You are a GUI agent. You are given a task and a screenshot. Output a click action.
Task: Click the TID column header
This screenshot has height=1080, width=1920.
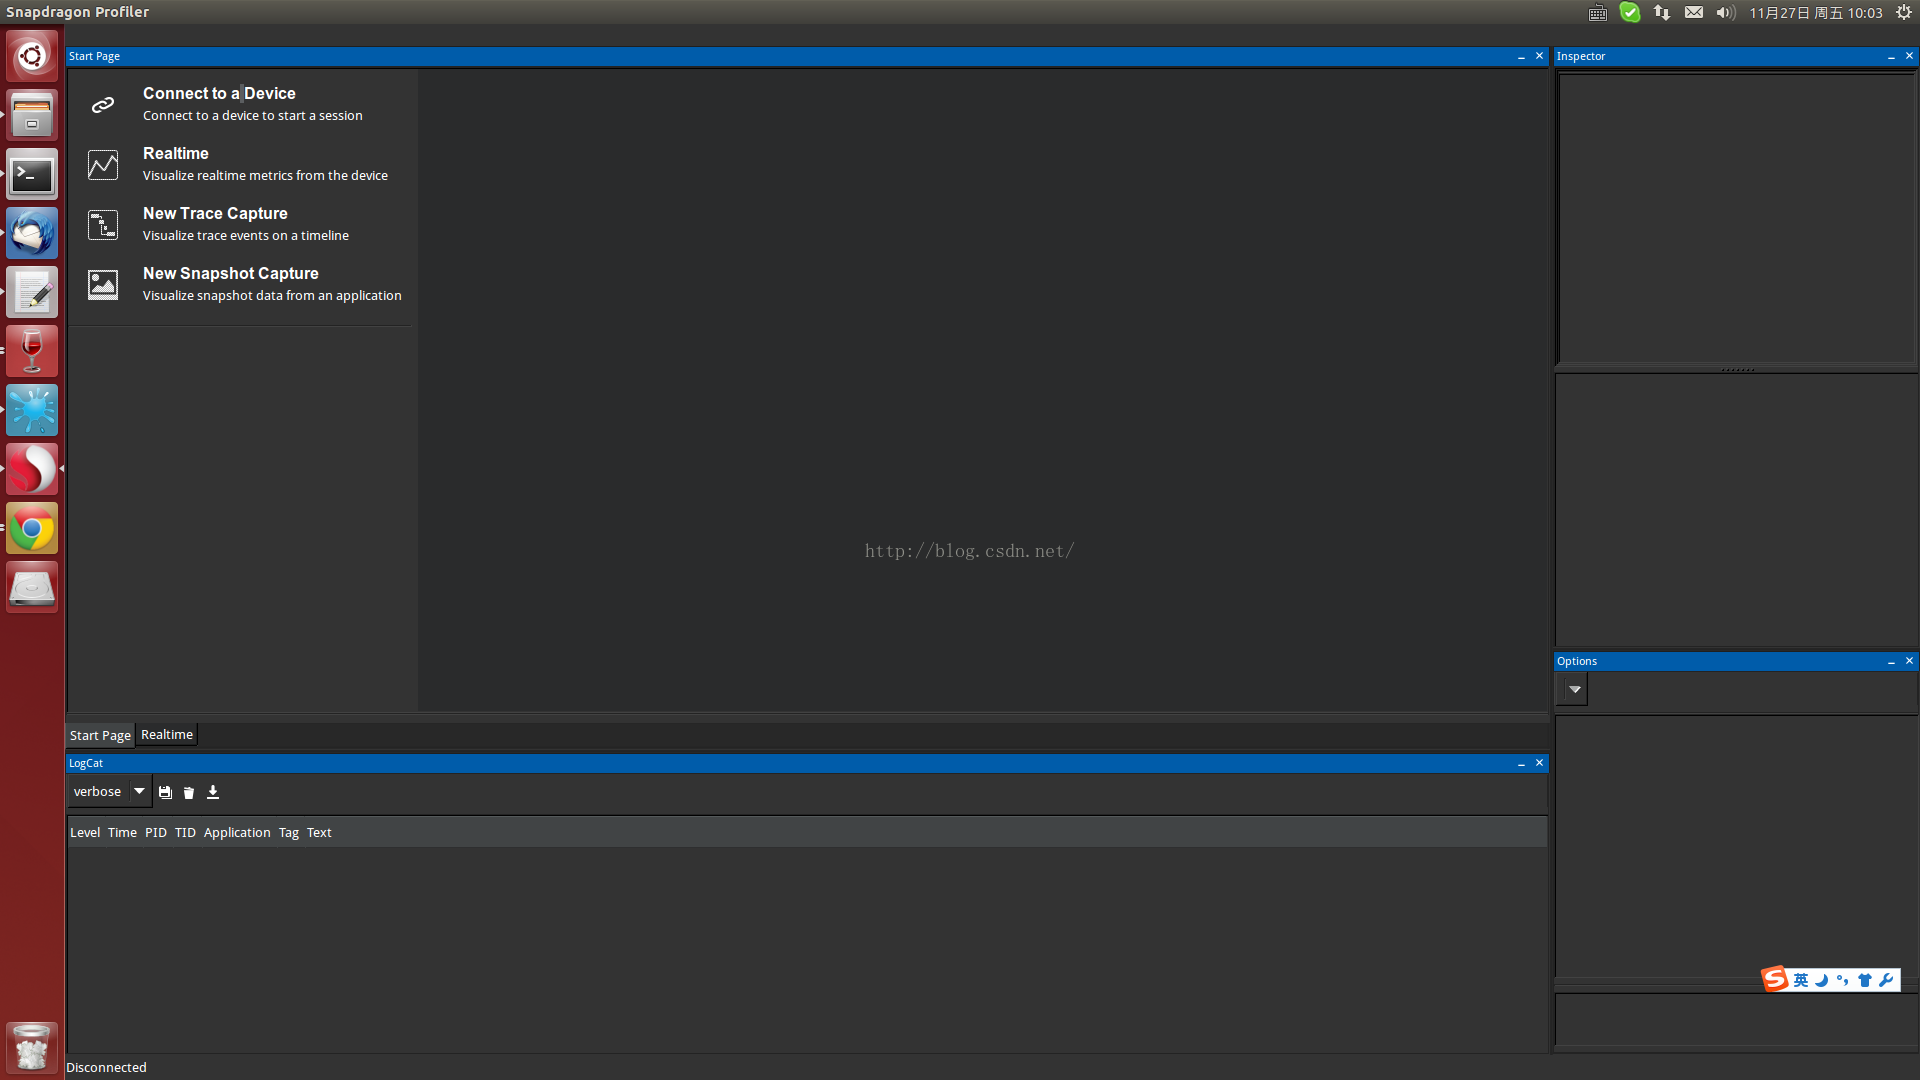click(x=185, y=832)
